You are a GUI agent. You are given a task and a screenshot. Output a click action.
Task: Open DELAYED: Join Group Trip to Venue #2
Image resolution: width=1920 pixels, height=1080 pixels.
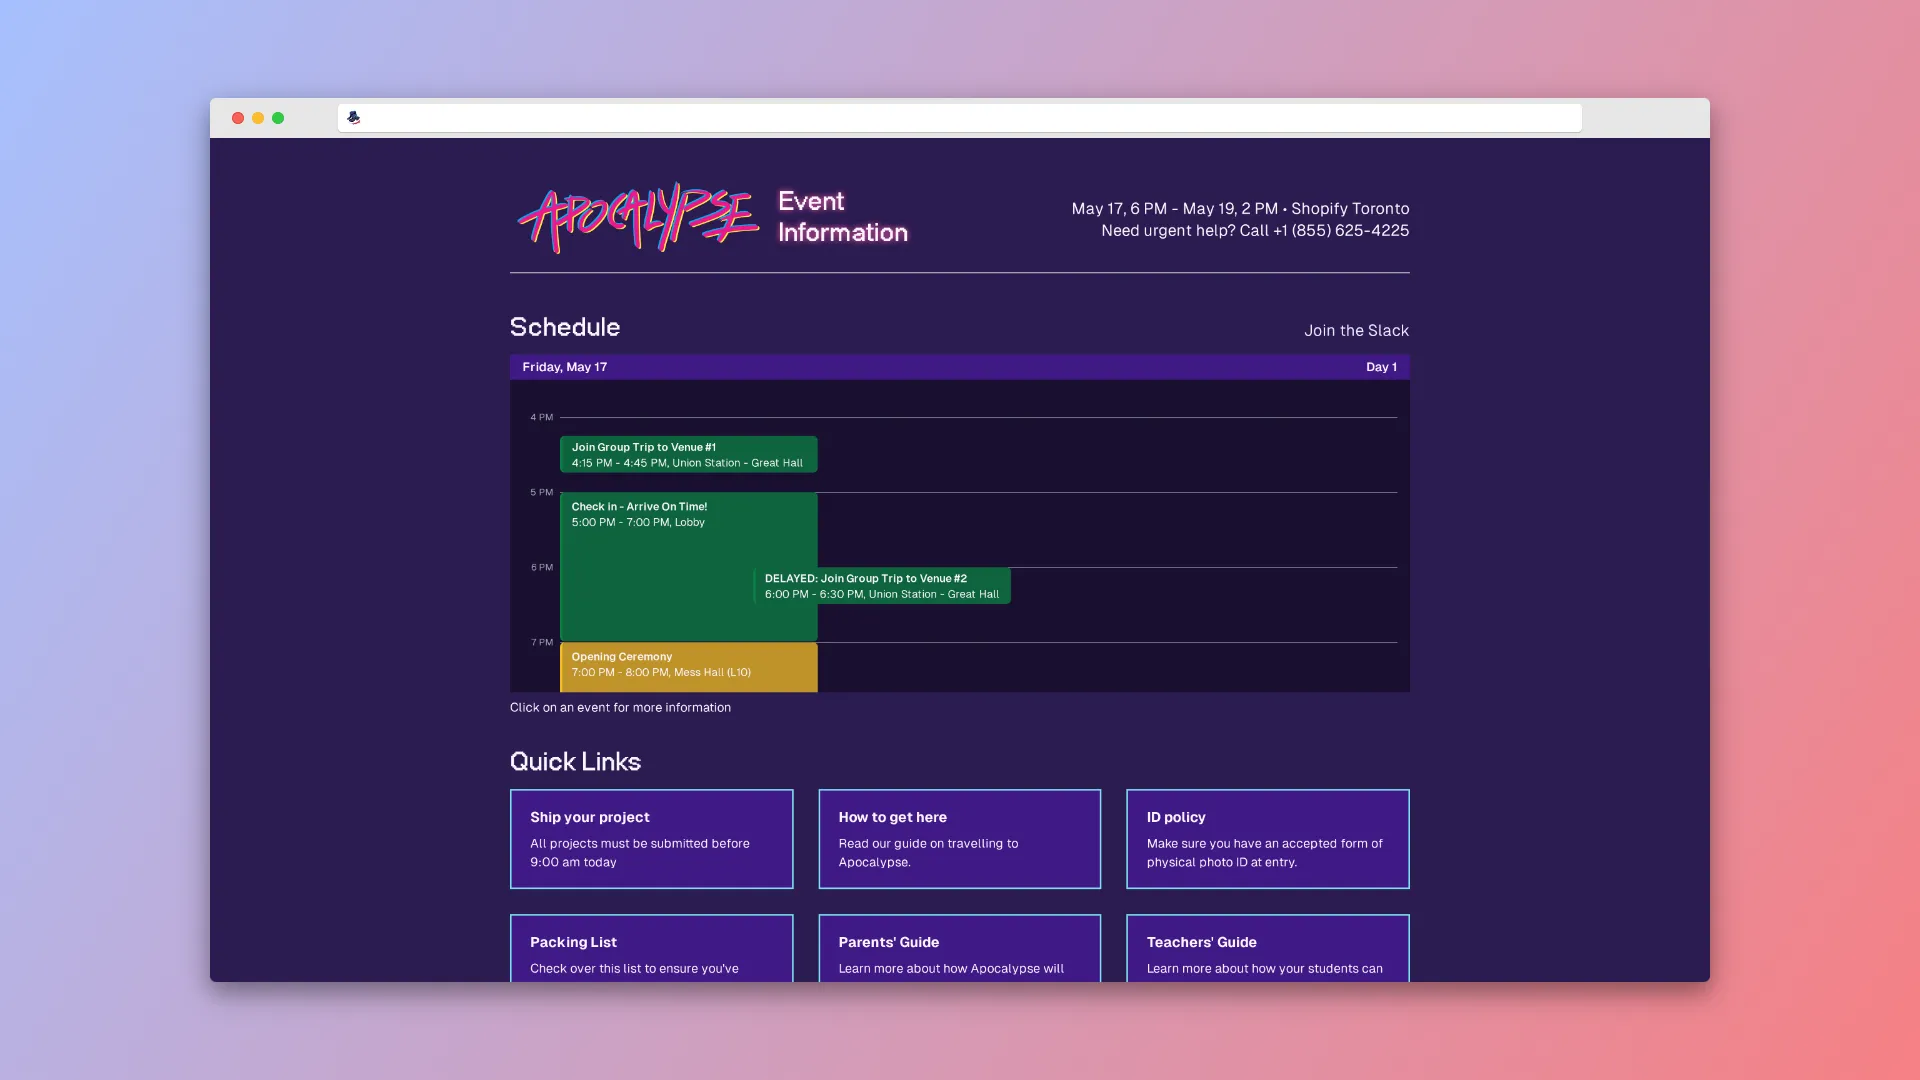pyautogui.click(x=882, y=586)
